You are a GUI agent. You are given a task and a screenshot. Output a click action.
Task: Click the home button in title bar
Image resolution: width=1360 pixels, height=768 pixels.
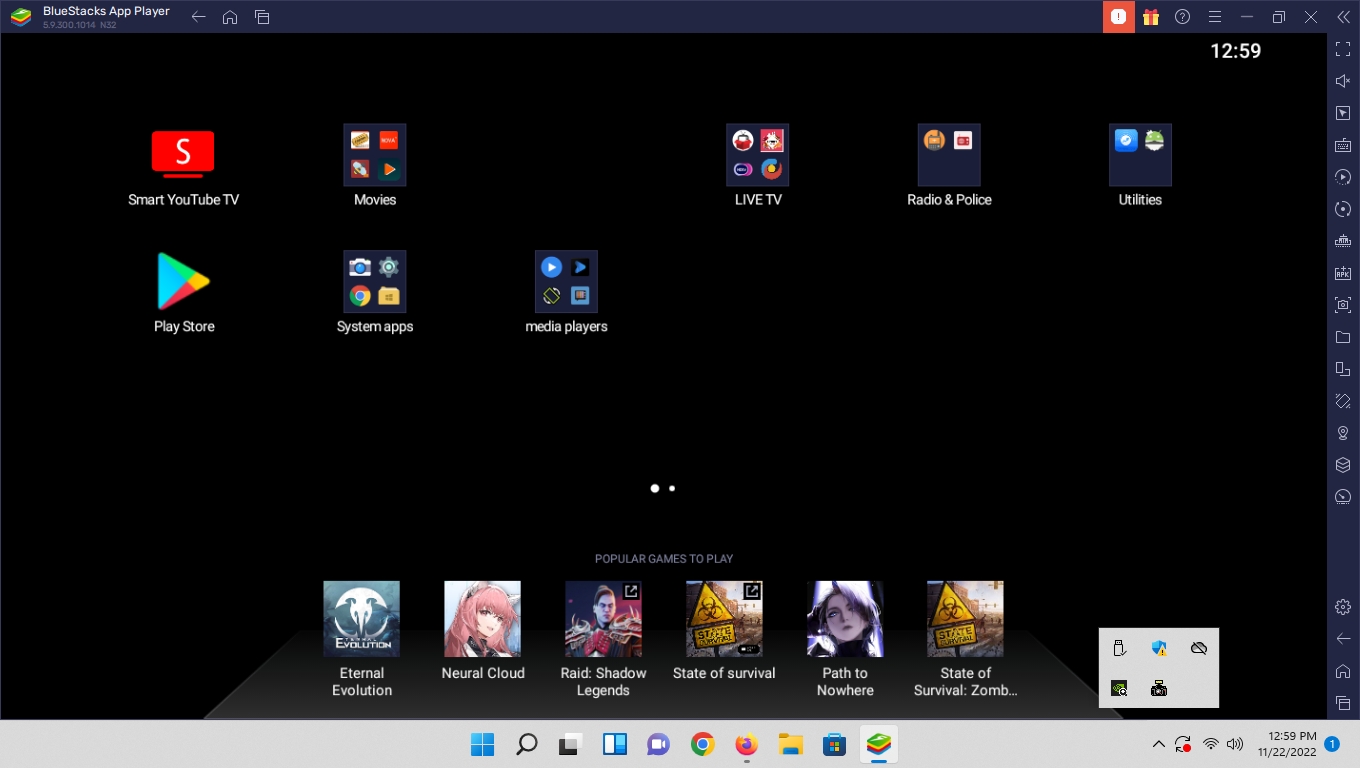[230, 17]
